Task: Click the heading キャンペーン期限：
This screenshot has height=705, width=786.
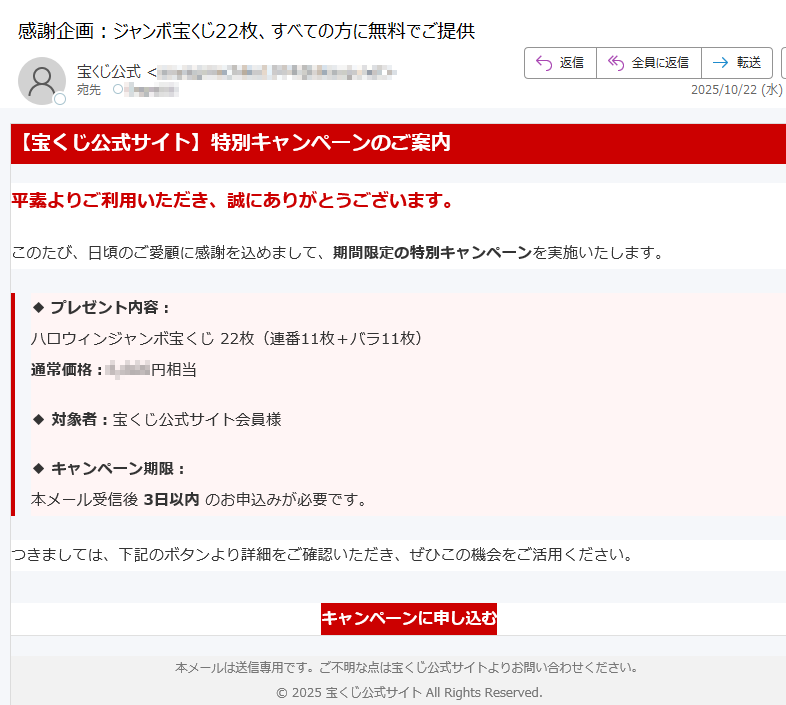Action: (x=109, y=469)
